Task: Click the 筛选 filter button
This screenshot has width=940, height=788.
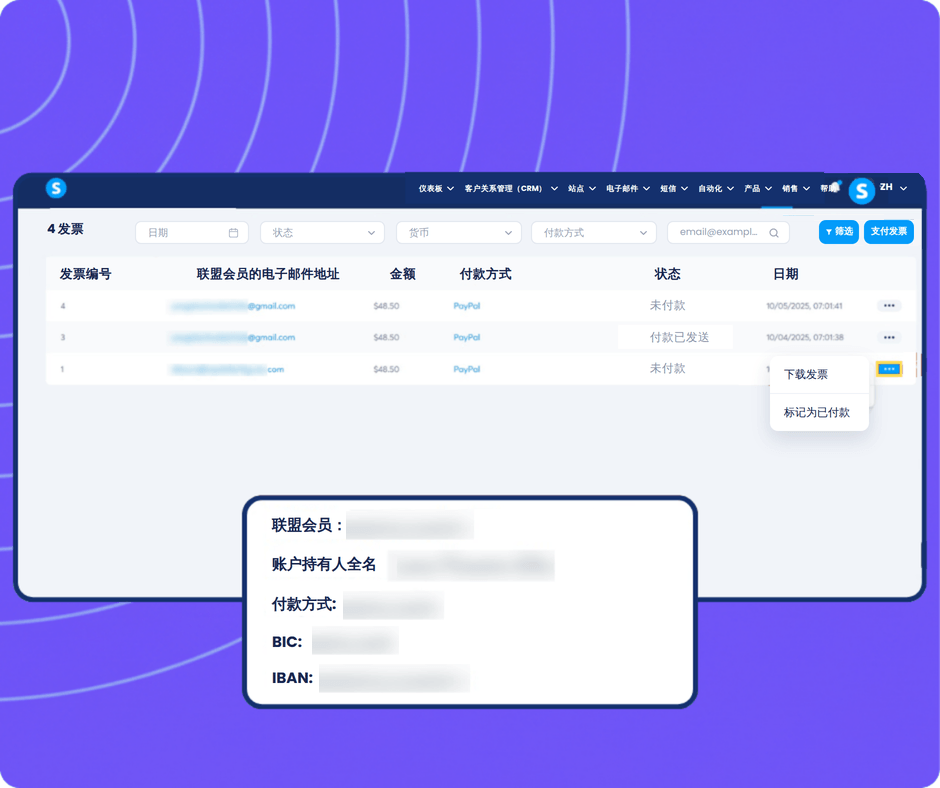Action: coord(839,231)
